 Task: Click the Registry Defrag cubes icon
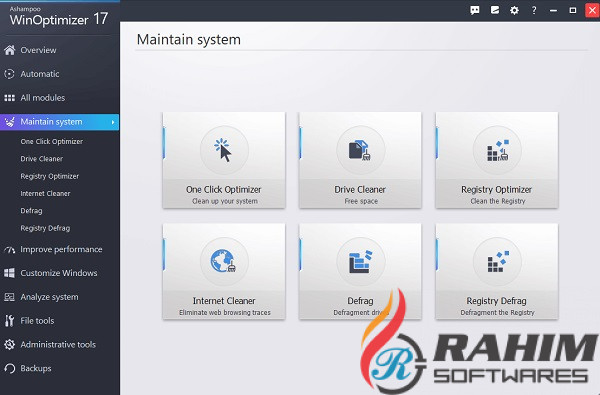pyautogui.click(x=498, y=262)
